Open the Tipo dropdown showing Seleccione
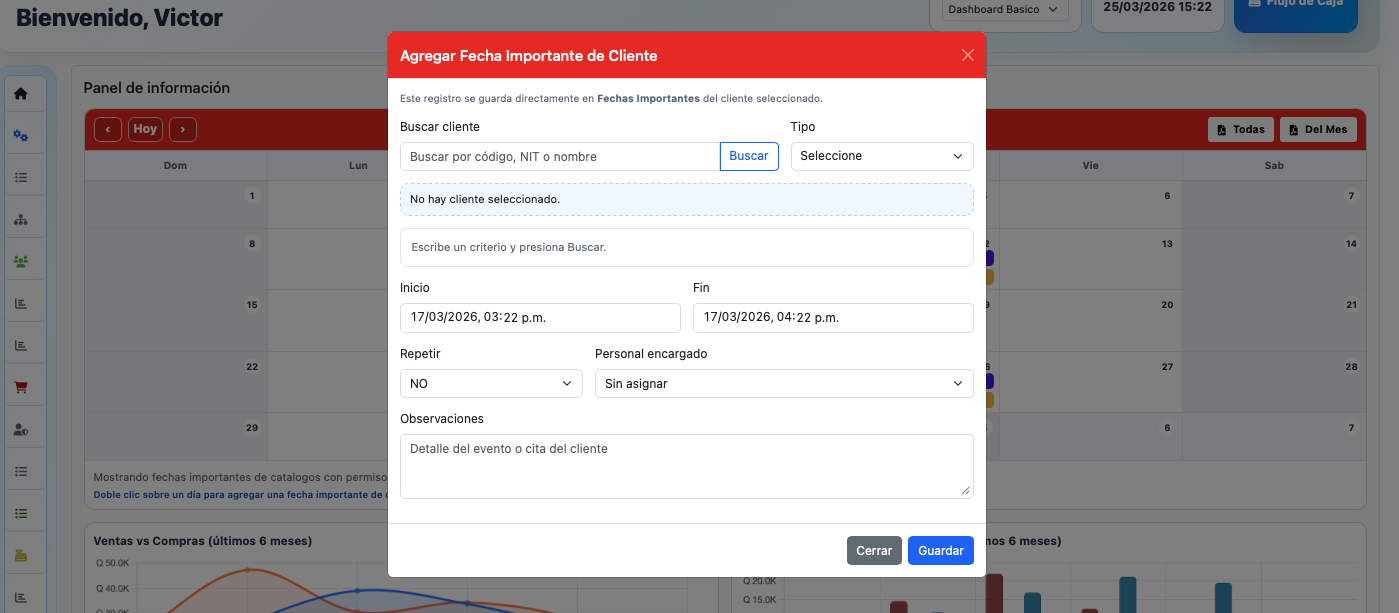 (x=881, y=156)
